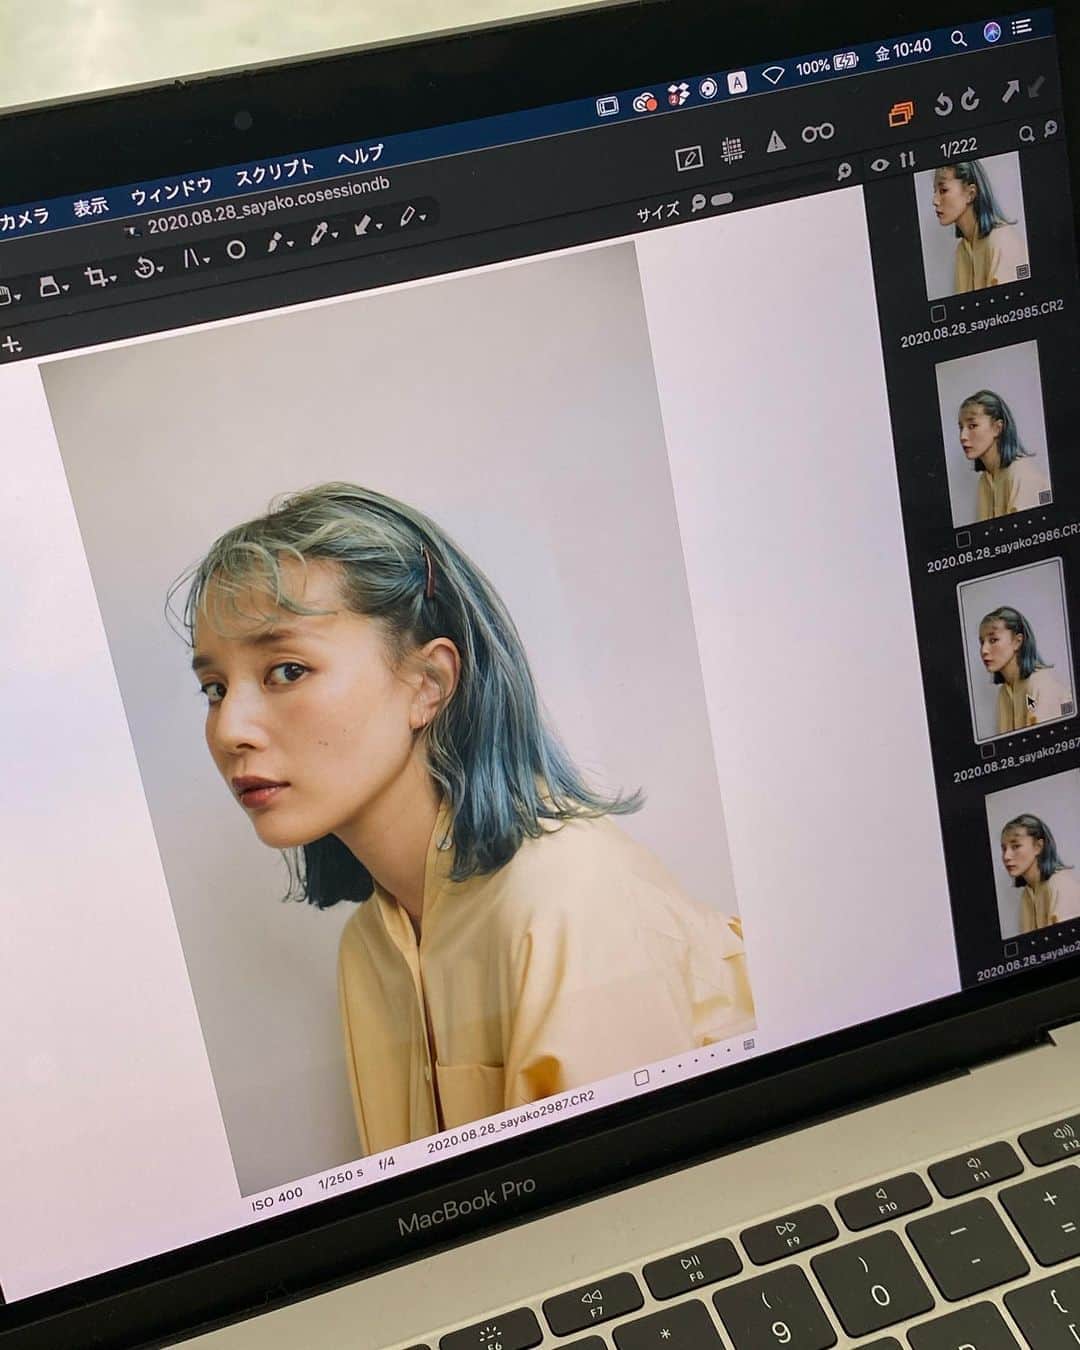Viewport: 1080px width, 1350px height.
Task: Tick the viewer checkbox beside sayako2987.CR2
Action: 642,1078
